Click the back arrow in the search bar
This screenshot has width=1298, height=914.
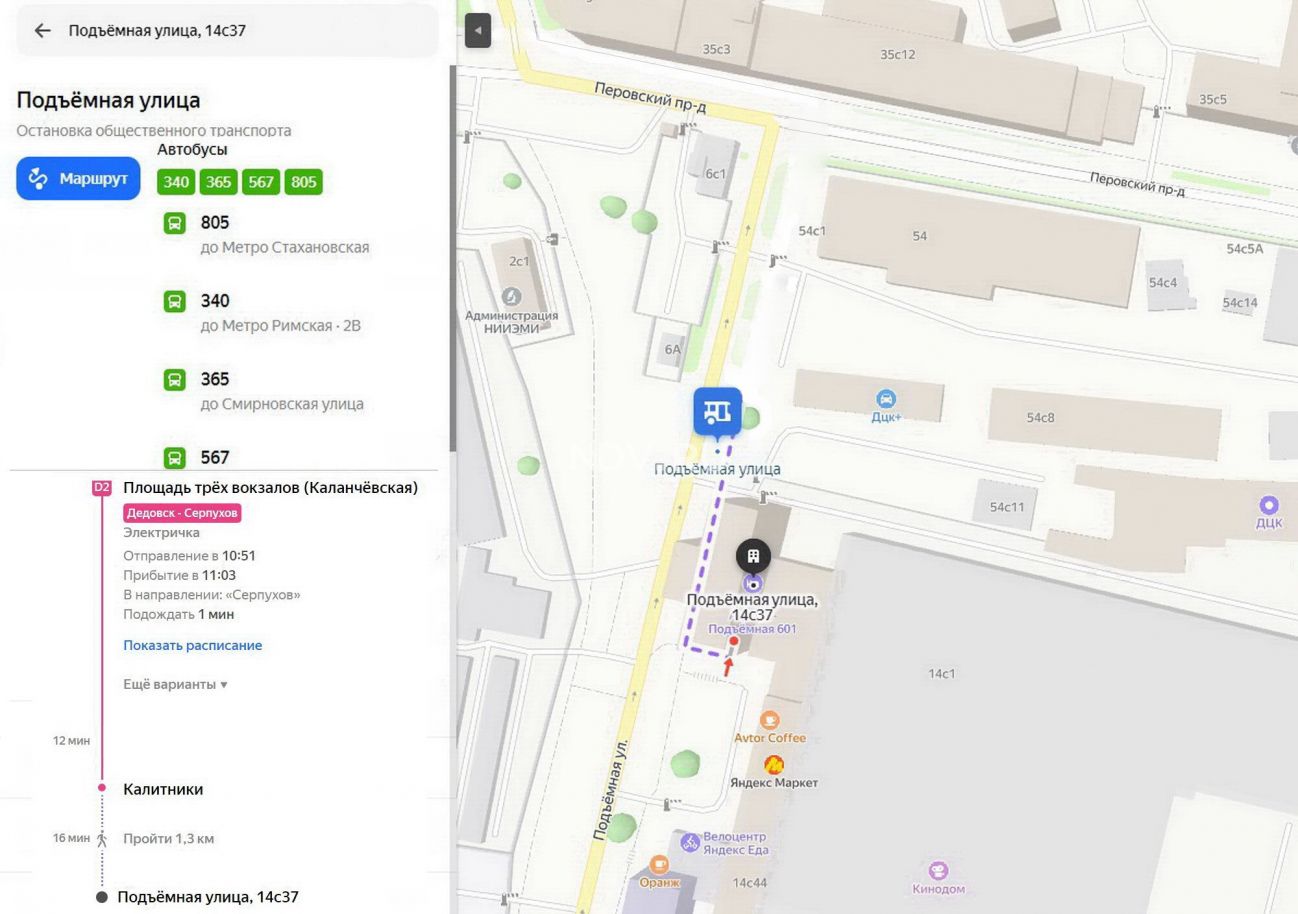coord(42,31)
